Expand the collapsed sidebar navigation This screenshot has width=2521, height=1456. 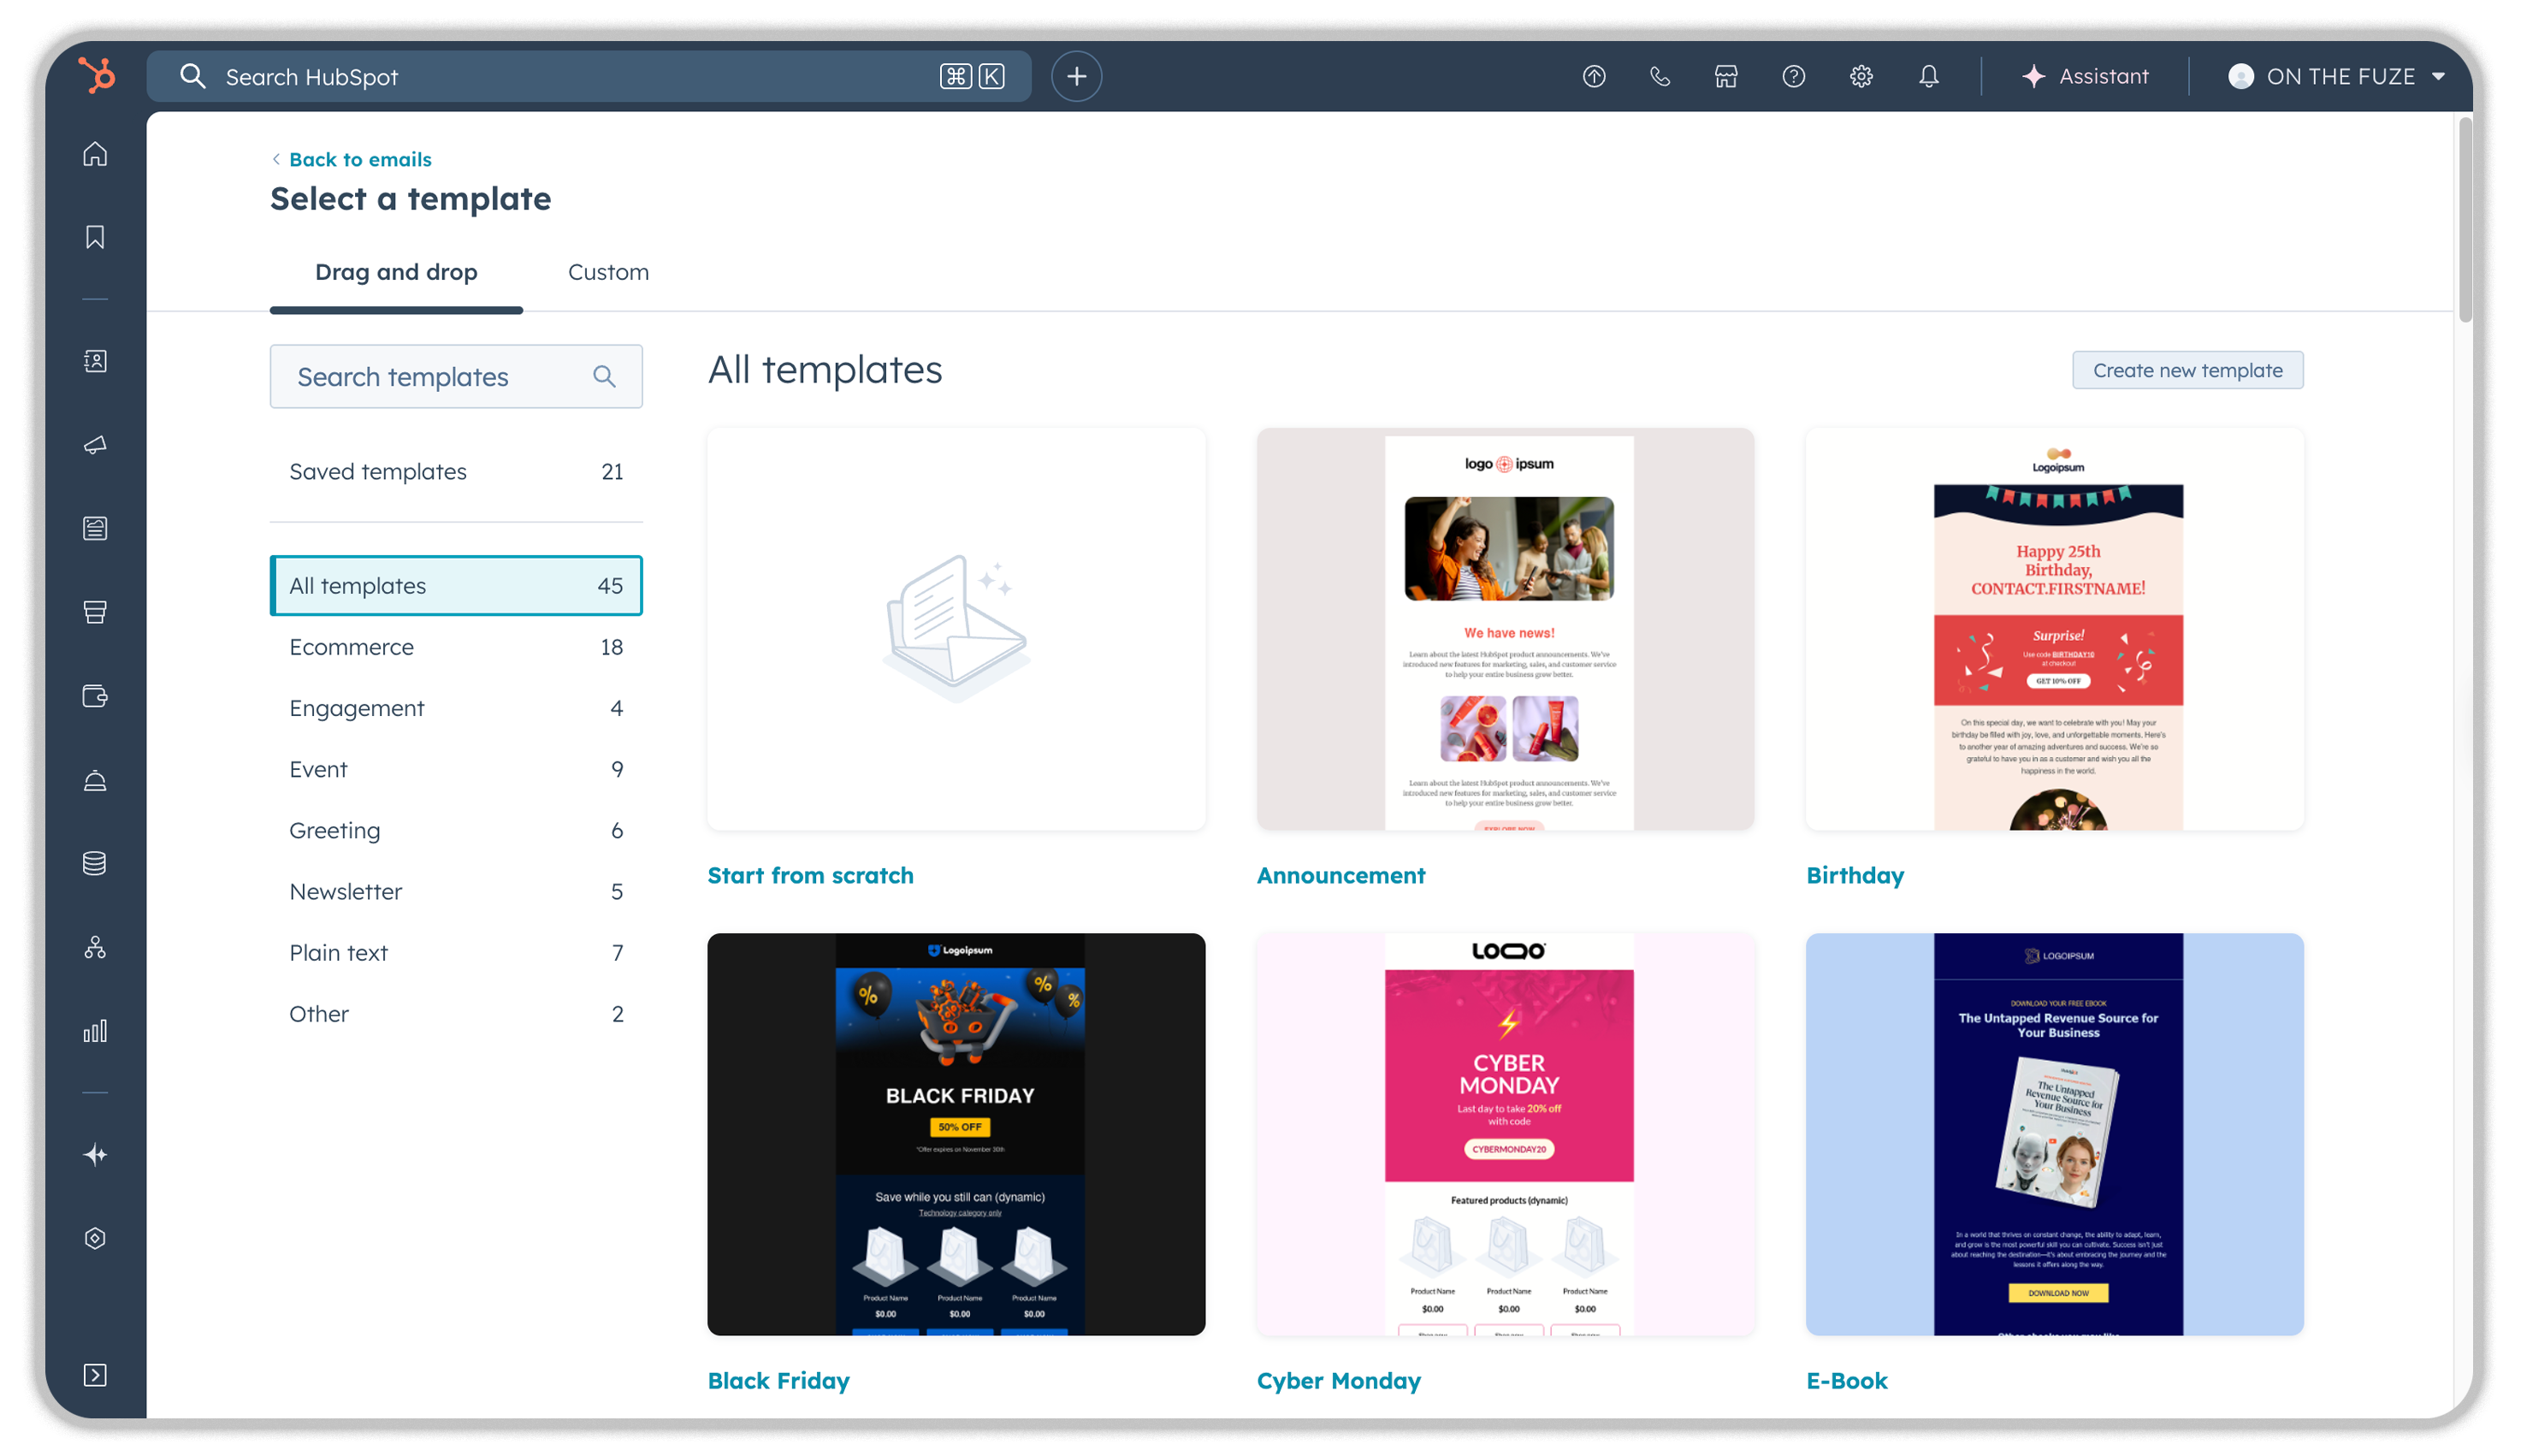(x=95, y=1375)
